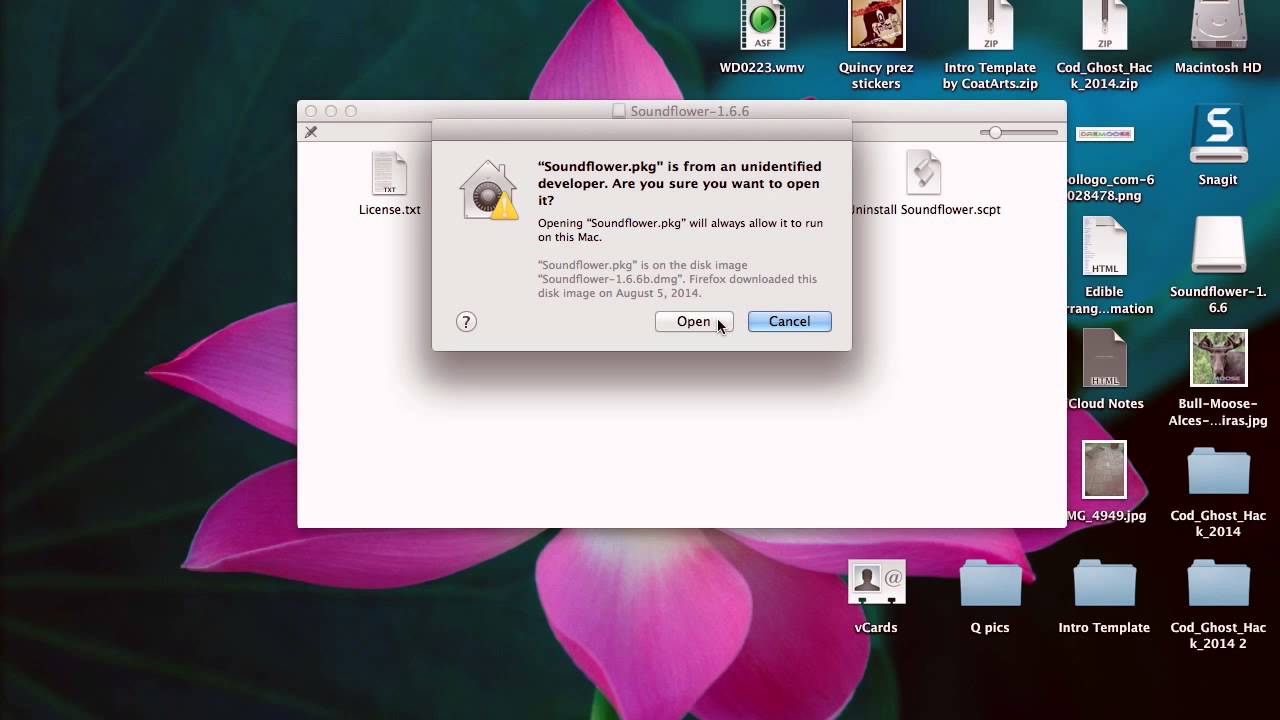Click the close button of the Soundflower window
1280x720 pixels.
[x=311, y=111]
